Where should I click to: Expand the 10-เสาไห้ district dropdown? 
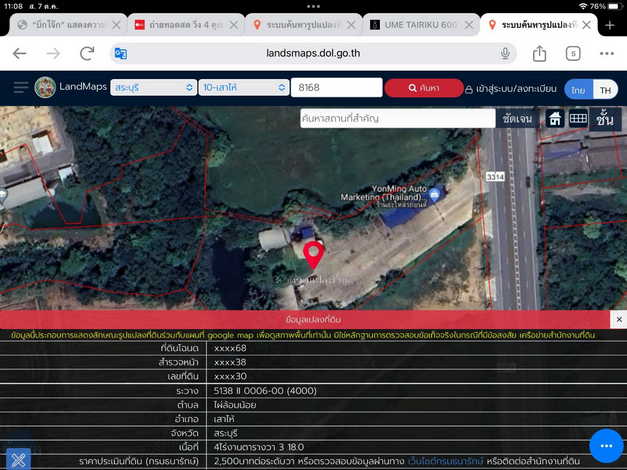241,88
